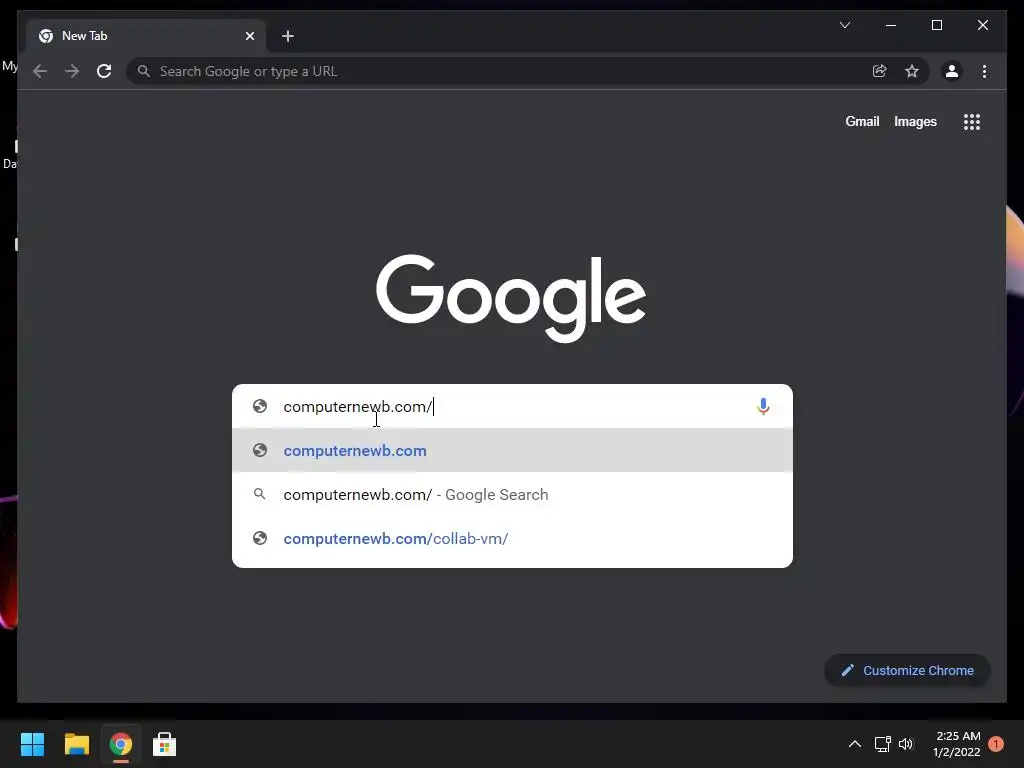Image resolution: width=1024 pixels, height=768 pixels.
Task: Click the globe icon in search box
Action: pos(260,406)
